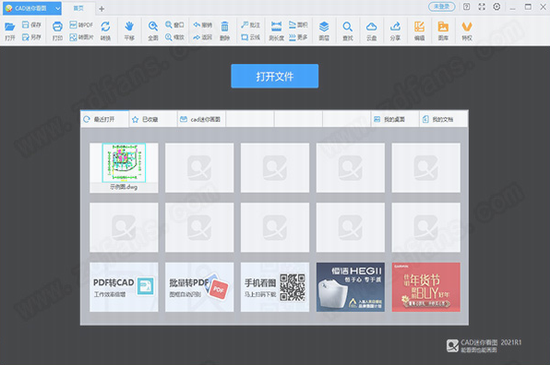Open the cad迷你看图 folder tab
This screenshot has width=550, height=365.
pos(202,119)
